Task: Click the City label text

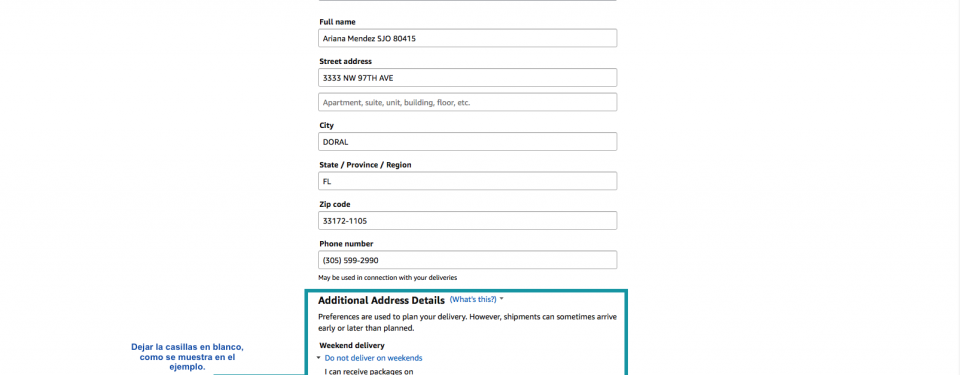Action: pos(328,126)
